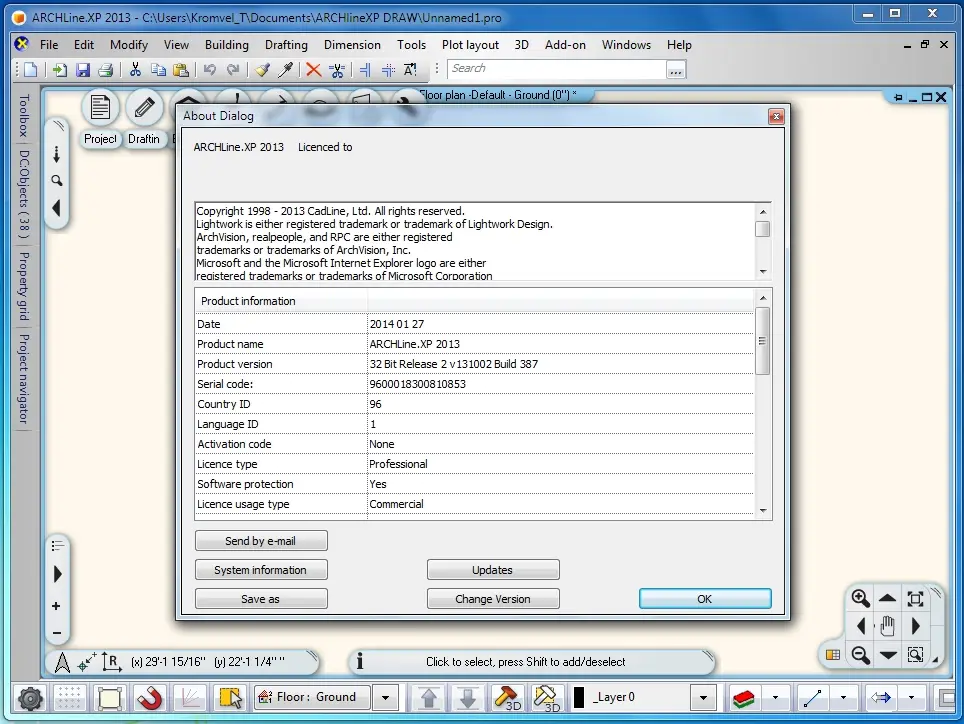Click the pan left arrow

point(861,626)
